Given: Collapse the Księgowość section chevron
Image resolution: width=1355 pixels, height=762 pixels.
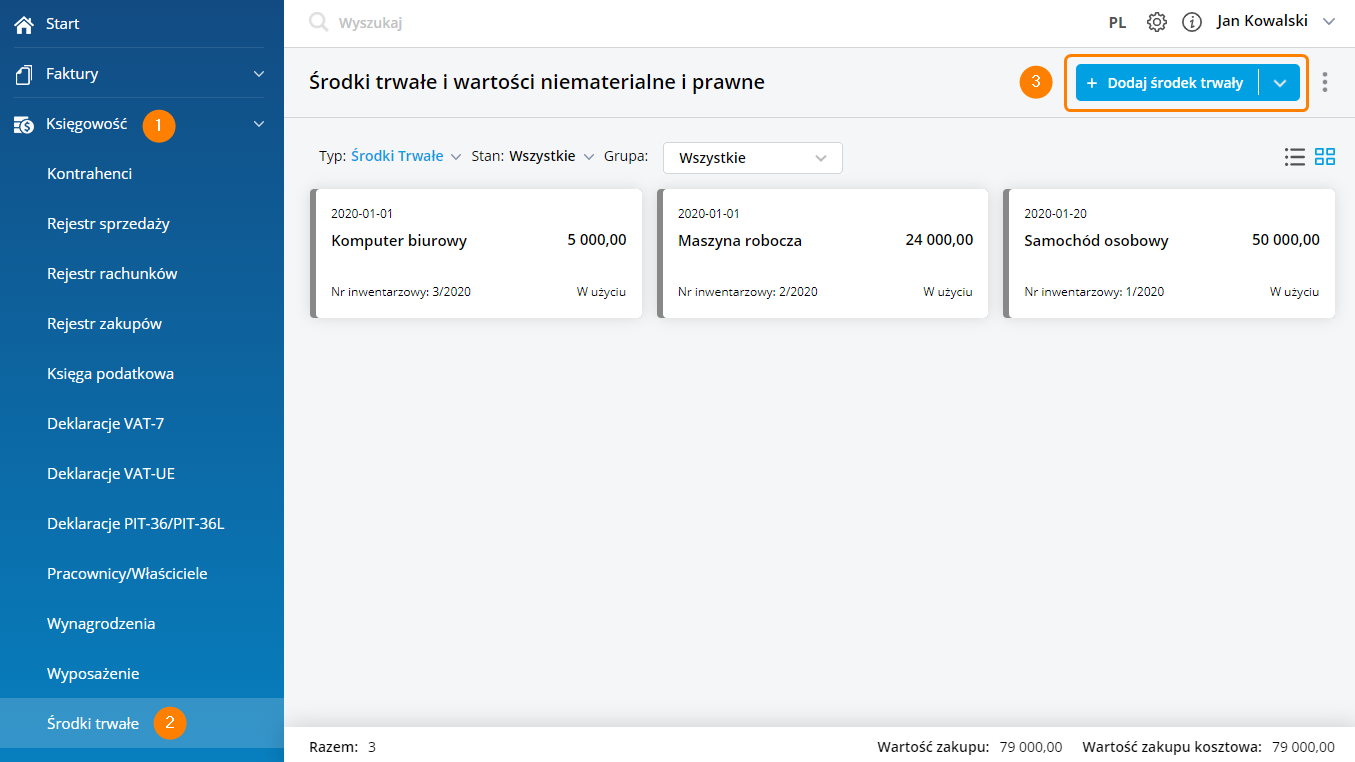Looking at the screenshot, I should pos(259,124).
